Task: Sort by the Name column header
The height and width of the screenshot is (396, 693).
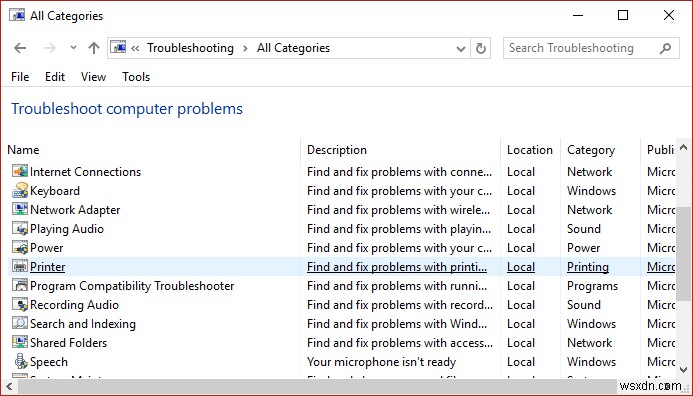Action: pyautogui.click(x=23, y=150)
